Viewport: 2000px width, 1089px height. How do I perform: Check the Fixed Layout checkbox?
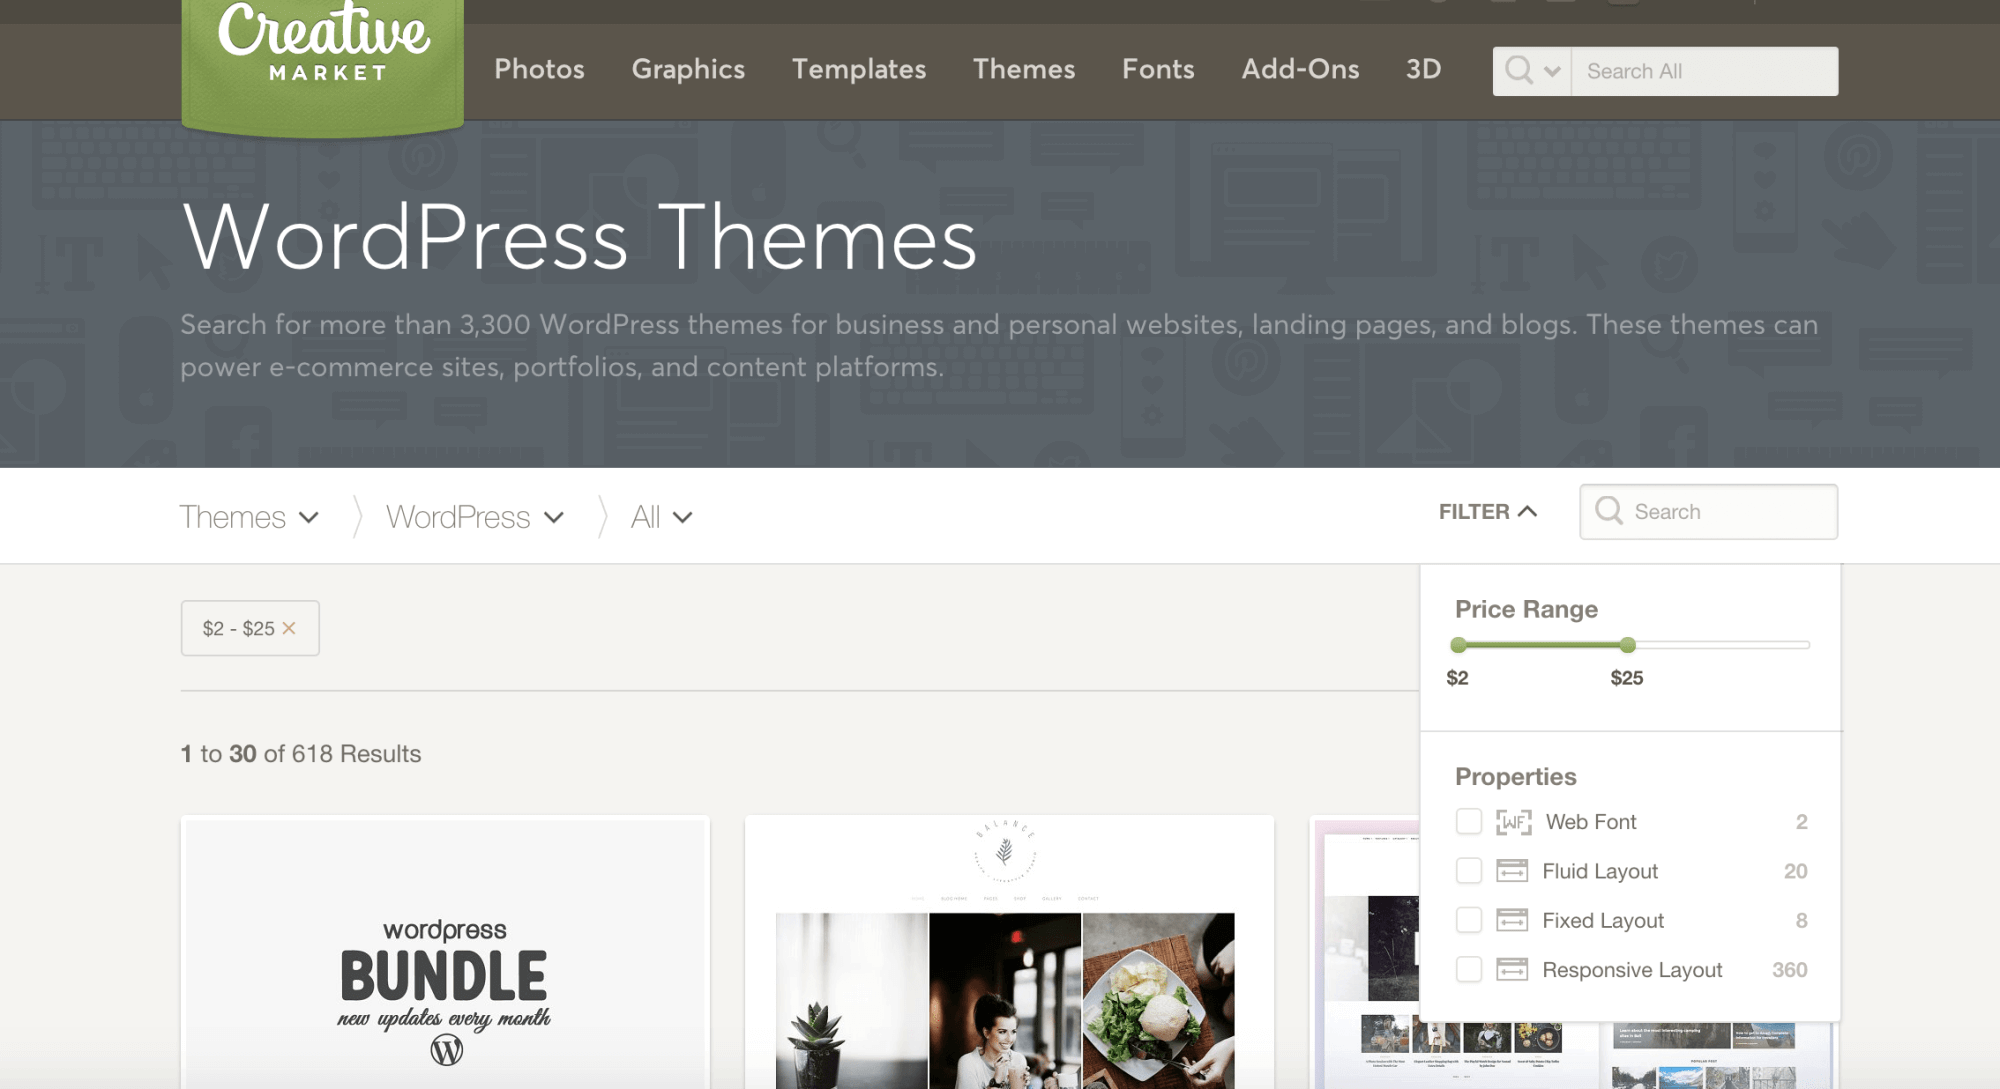point(1469,920)
